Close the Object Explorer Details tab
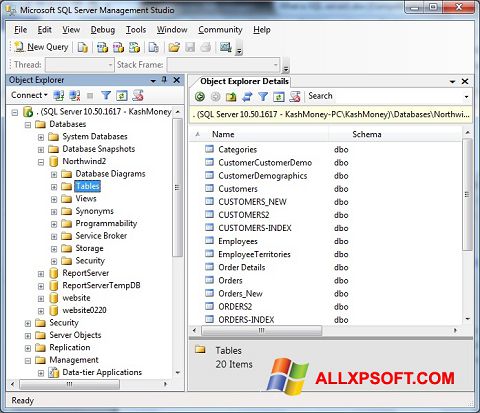 pos(465,81)
